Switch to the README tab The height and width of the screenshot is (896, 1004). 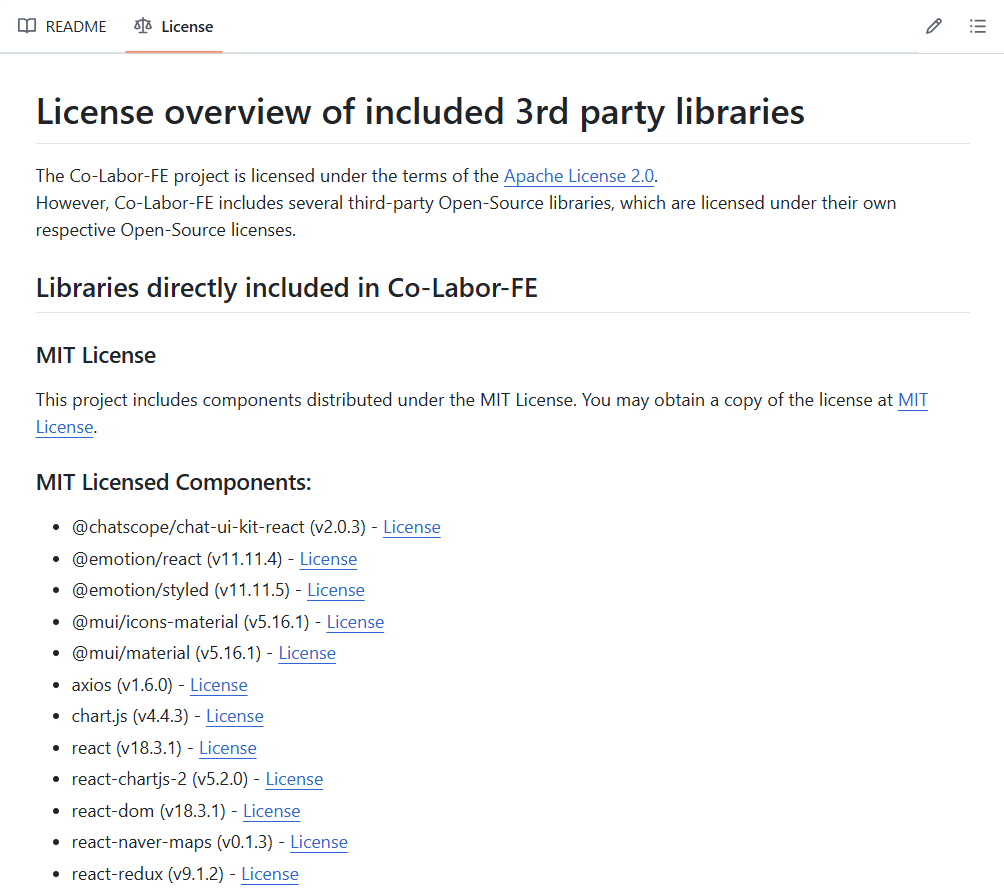tap(62, 26)
